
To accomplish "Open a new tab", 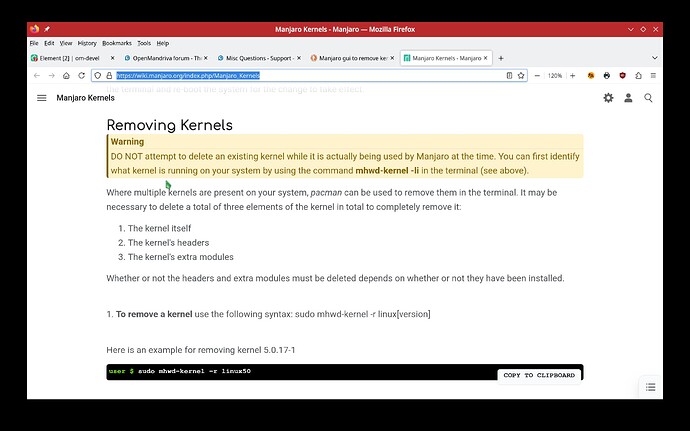I will tap(501, 58).
